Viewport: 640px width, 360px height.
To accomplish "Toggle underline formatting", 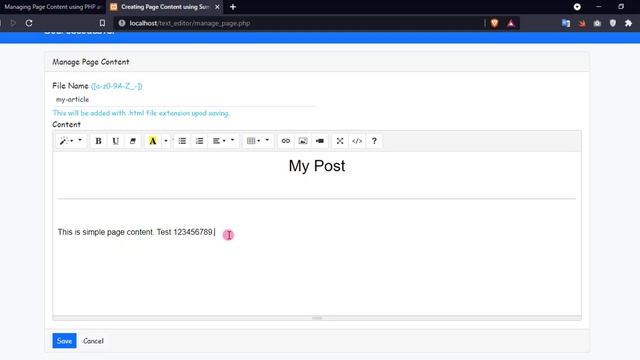I will click(x=116, y=141).
